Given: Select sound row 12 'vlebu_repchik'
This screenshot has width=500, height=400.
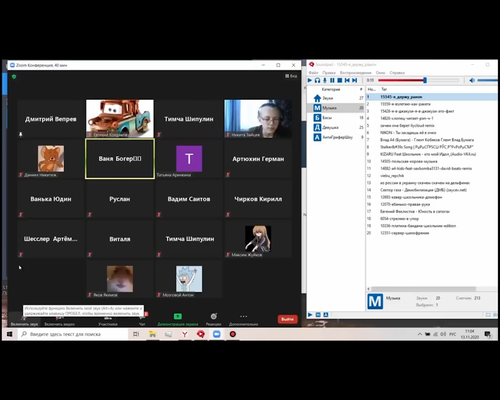Looking at the screenshot, I should coord(432,176).
